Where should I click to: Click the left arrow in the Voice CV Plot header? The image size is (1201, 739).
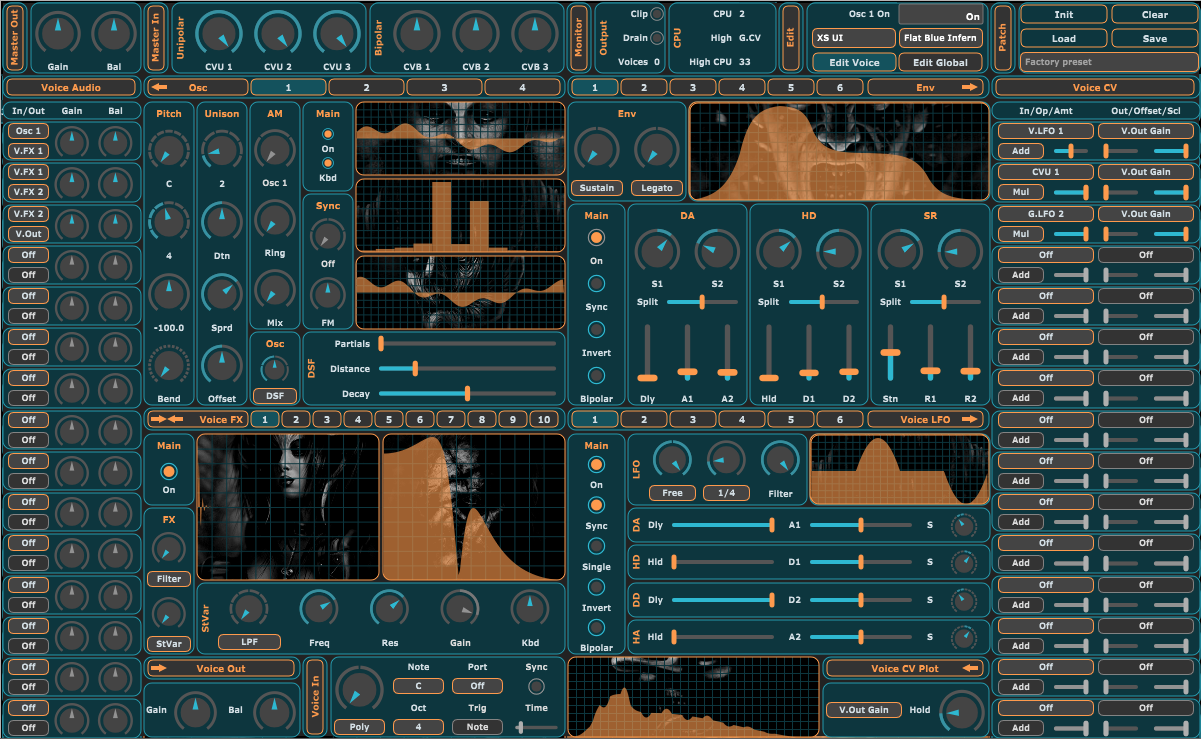pos(968,668)
